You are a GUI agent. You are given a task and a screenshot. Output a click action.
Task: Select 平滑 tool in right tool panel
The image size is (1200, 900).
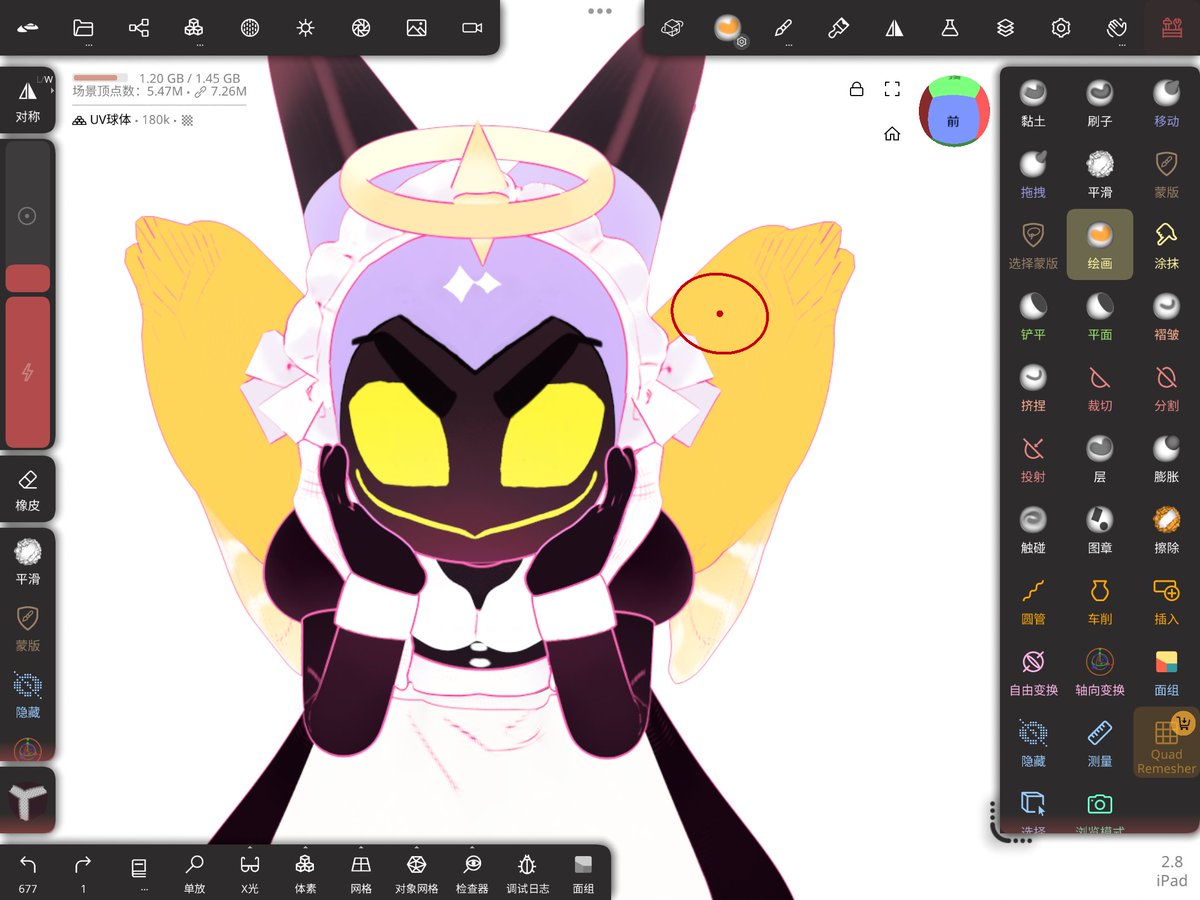tap(1099, 174)
